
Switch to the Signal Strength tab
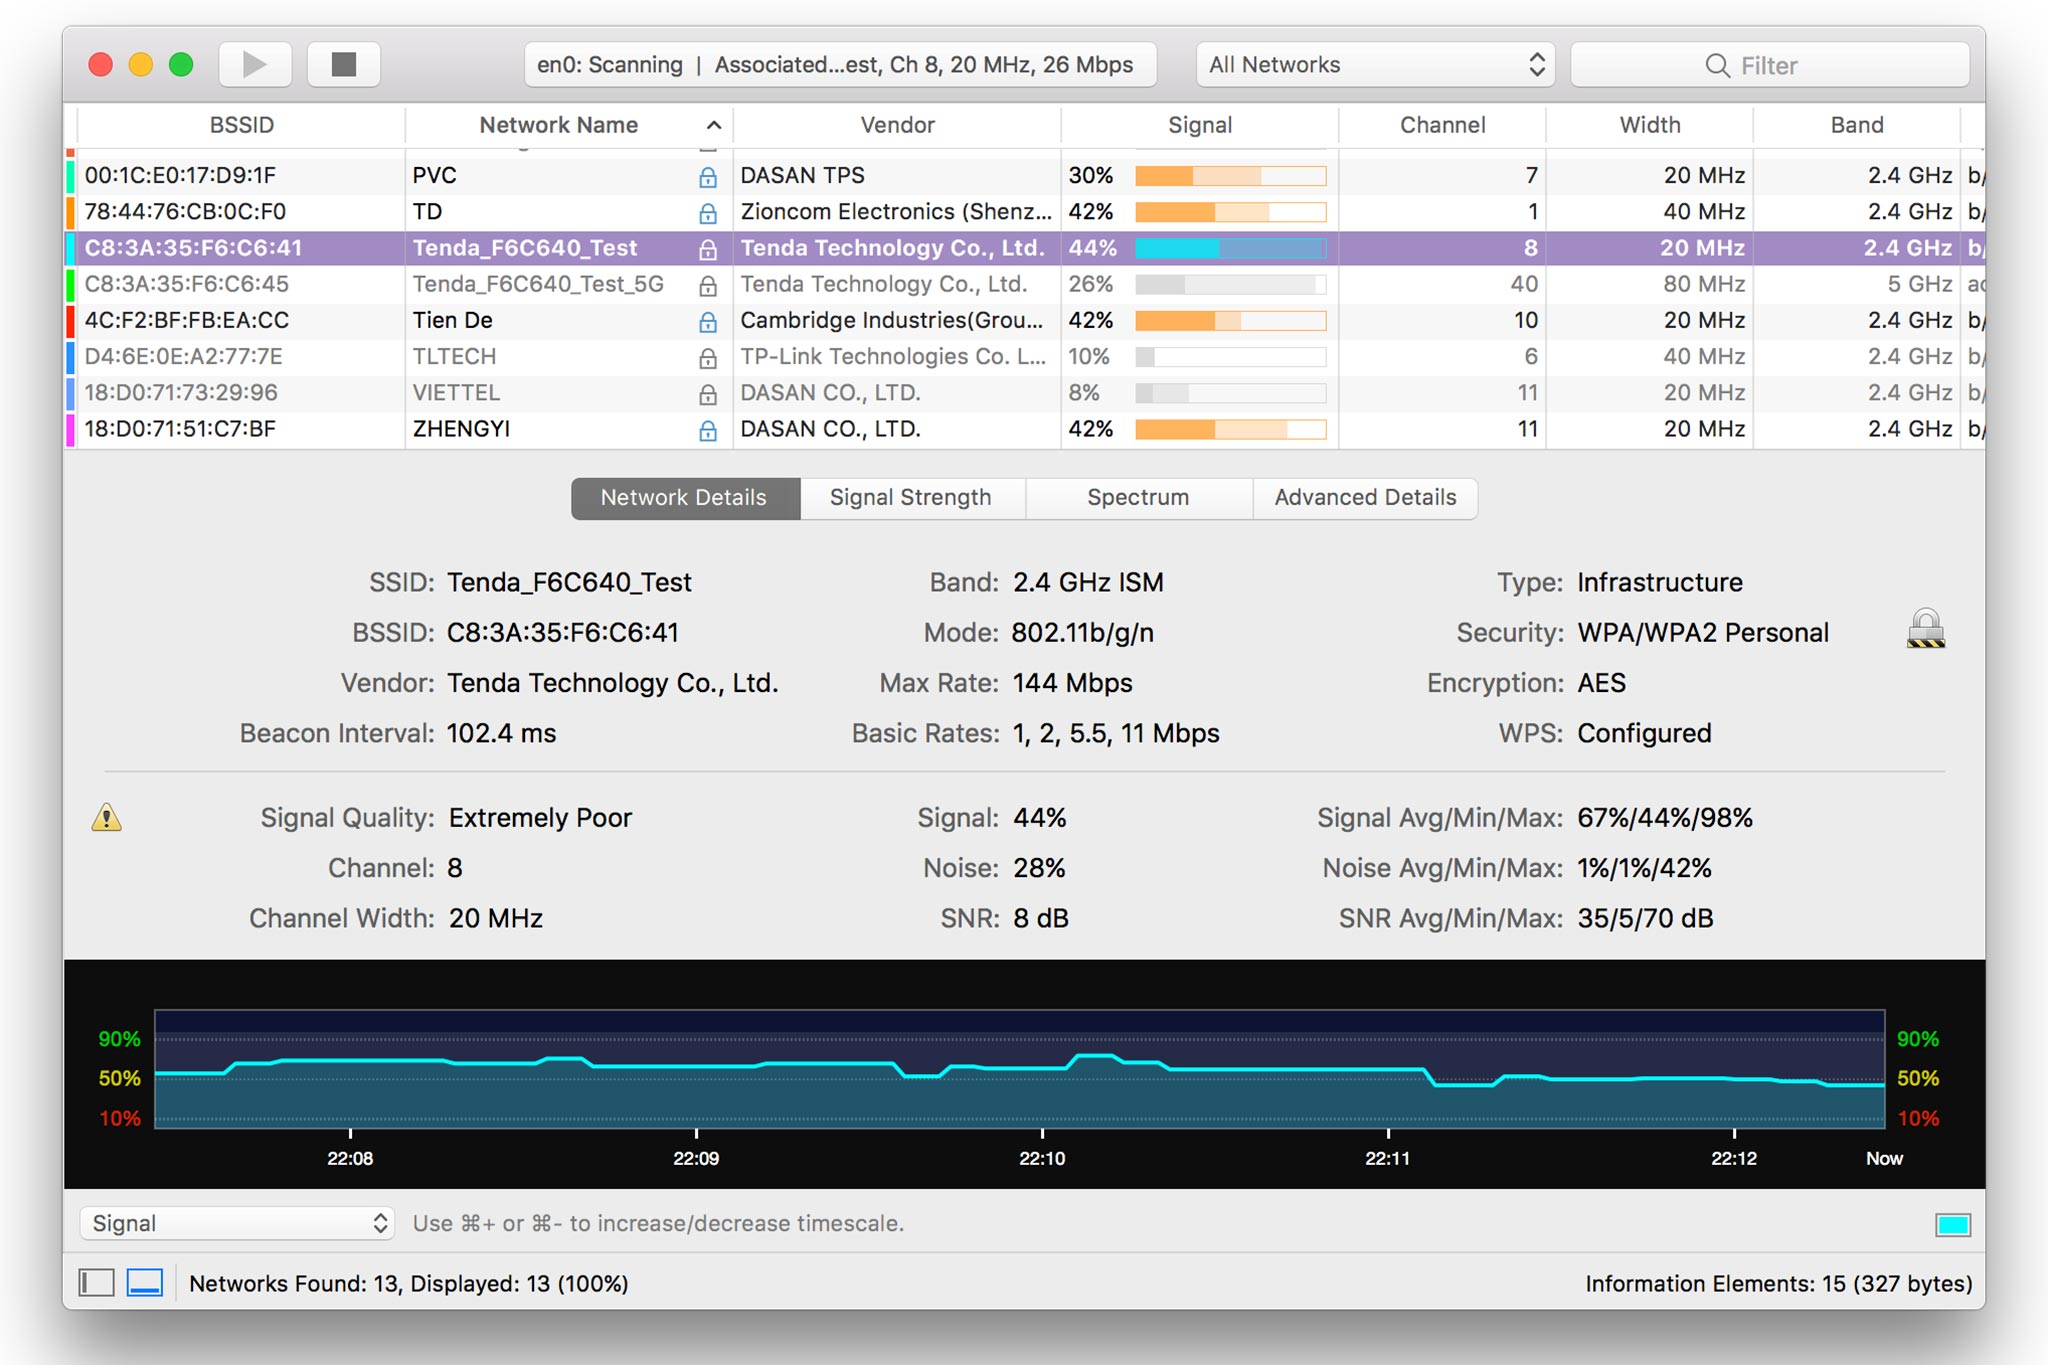911,498
